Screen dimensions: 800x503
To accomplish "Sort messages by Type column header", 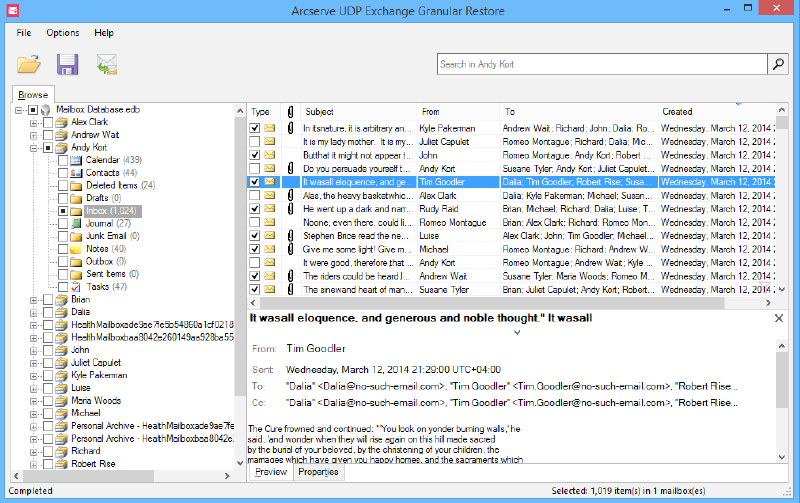I will tap(265, 112).
